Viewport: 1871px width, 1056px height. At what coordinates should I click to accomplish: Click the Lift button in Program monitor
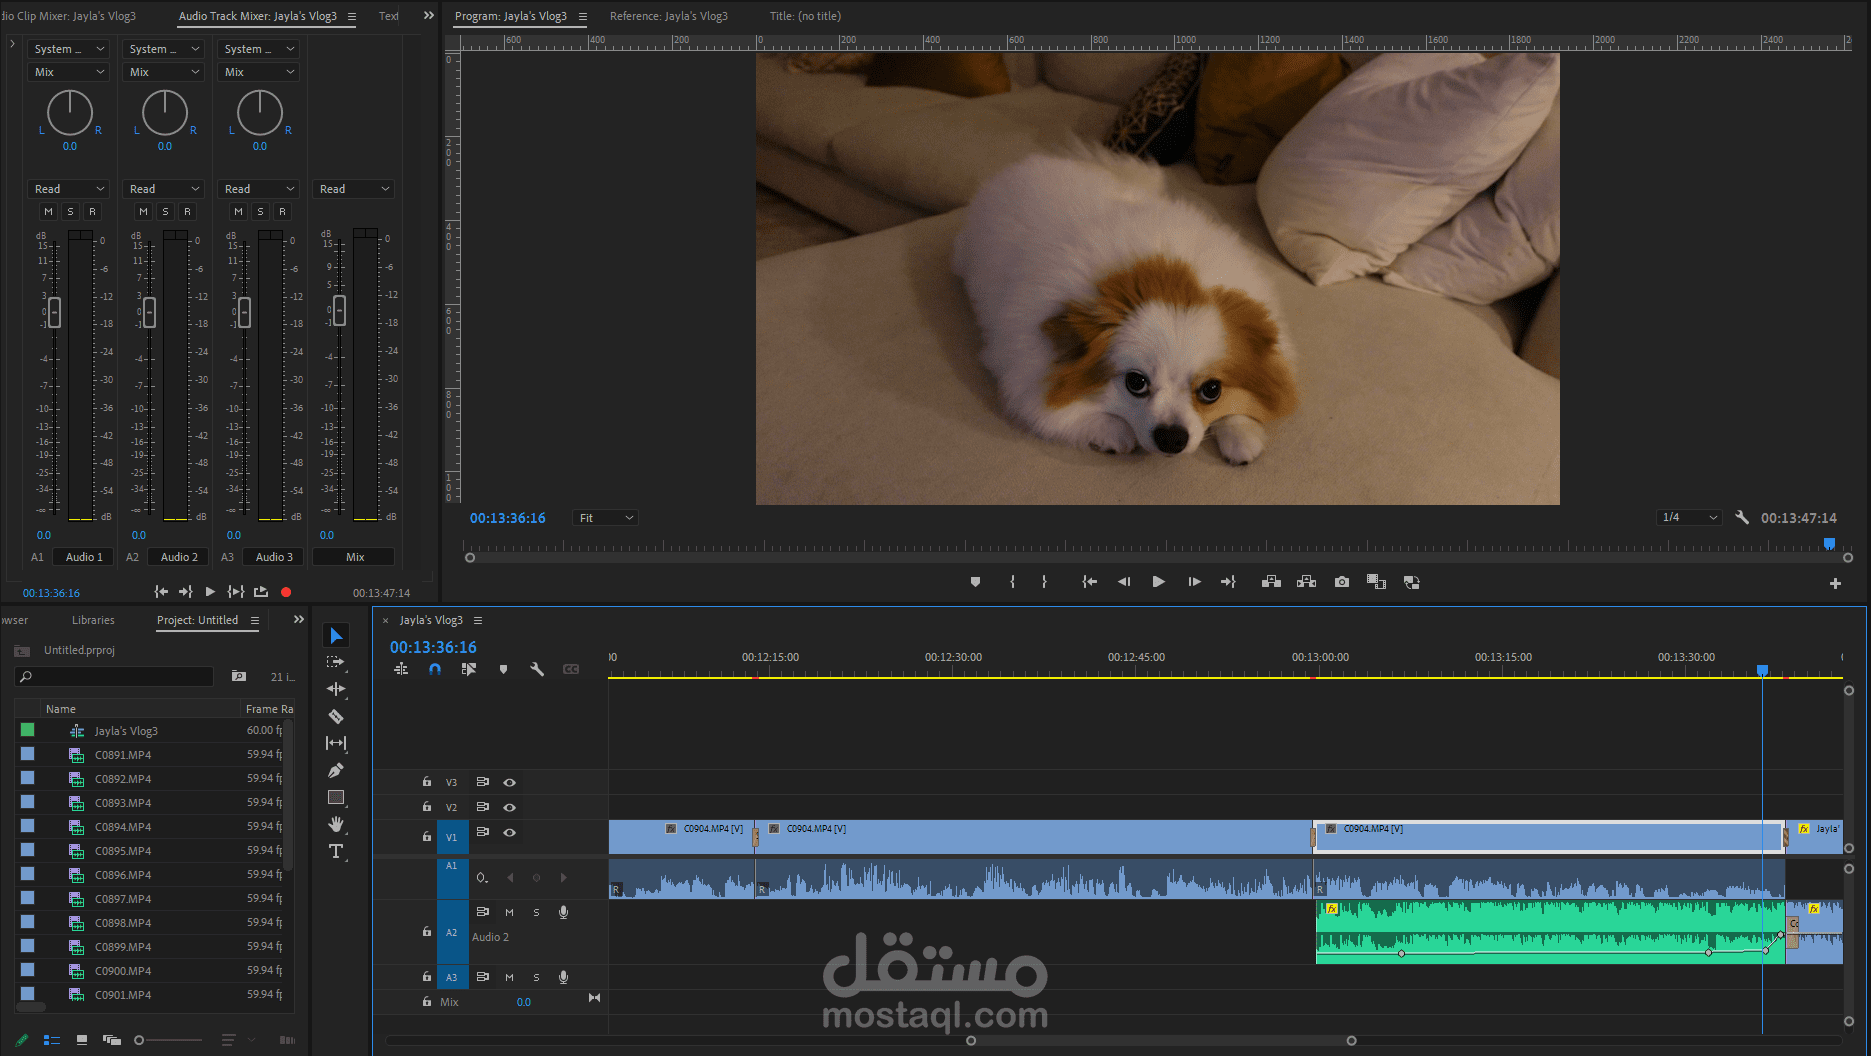pos(1271,582)
